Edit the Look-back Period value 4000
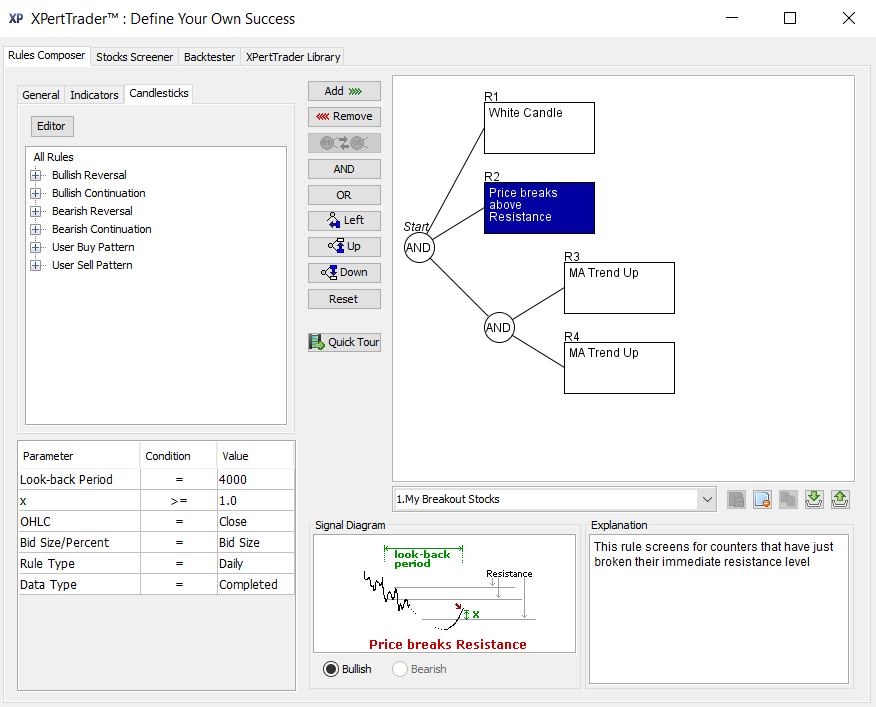Screen dimensions: 876x707 point(256,480)
